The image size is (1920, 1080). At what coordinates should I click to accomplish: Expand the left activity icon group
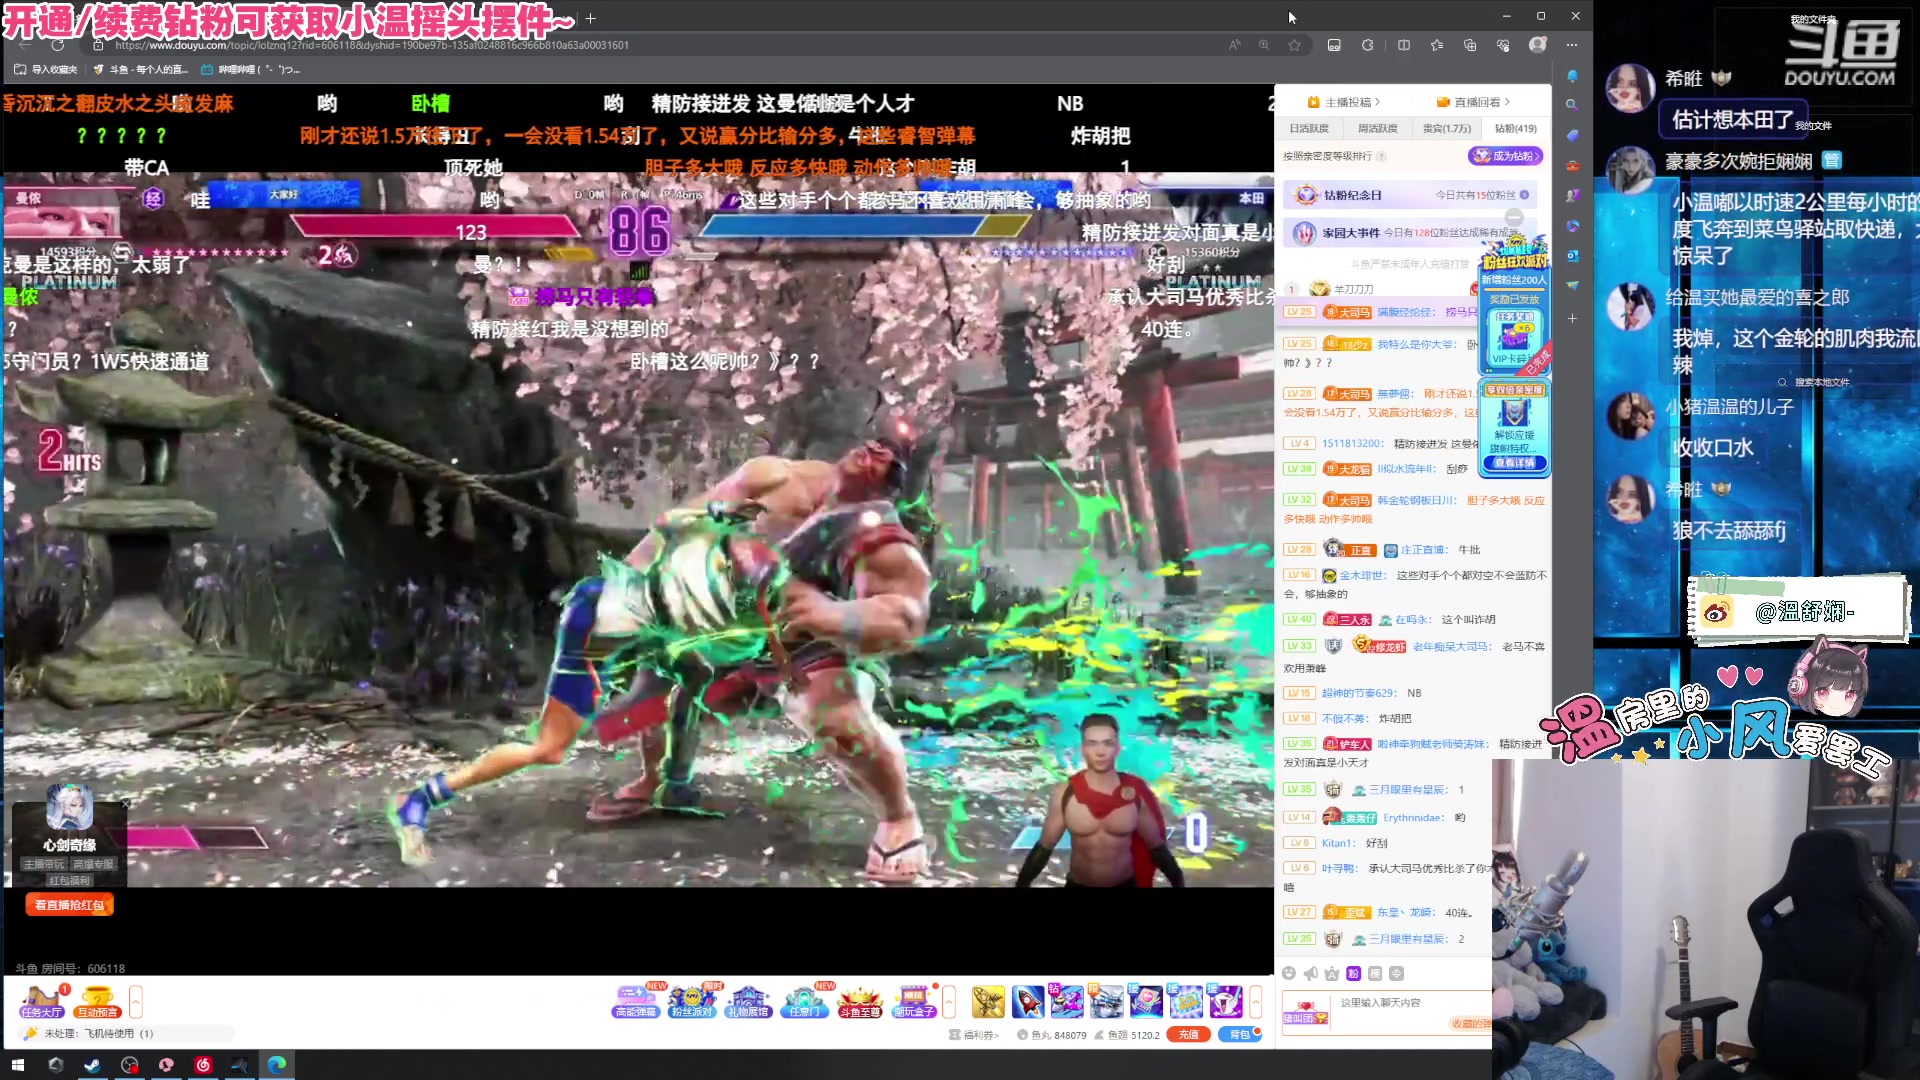tap(136, 1001)
